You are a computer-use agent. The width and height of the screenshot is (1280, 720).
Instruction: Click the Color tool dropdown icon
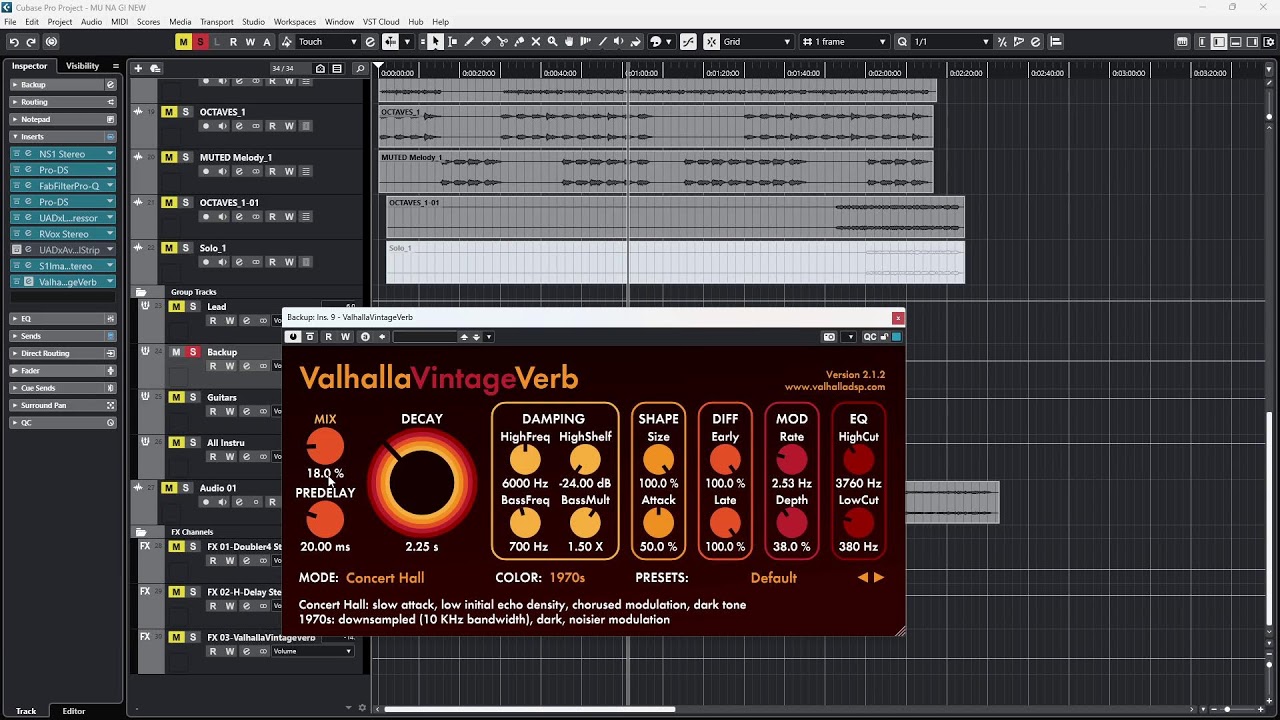pos(659,42)
